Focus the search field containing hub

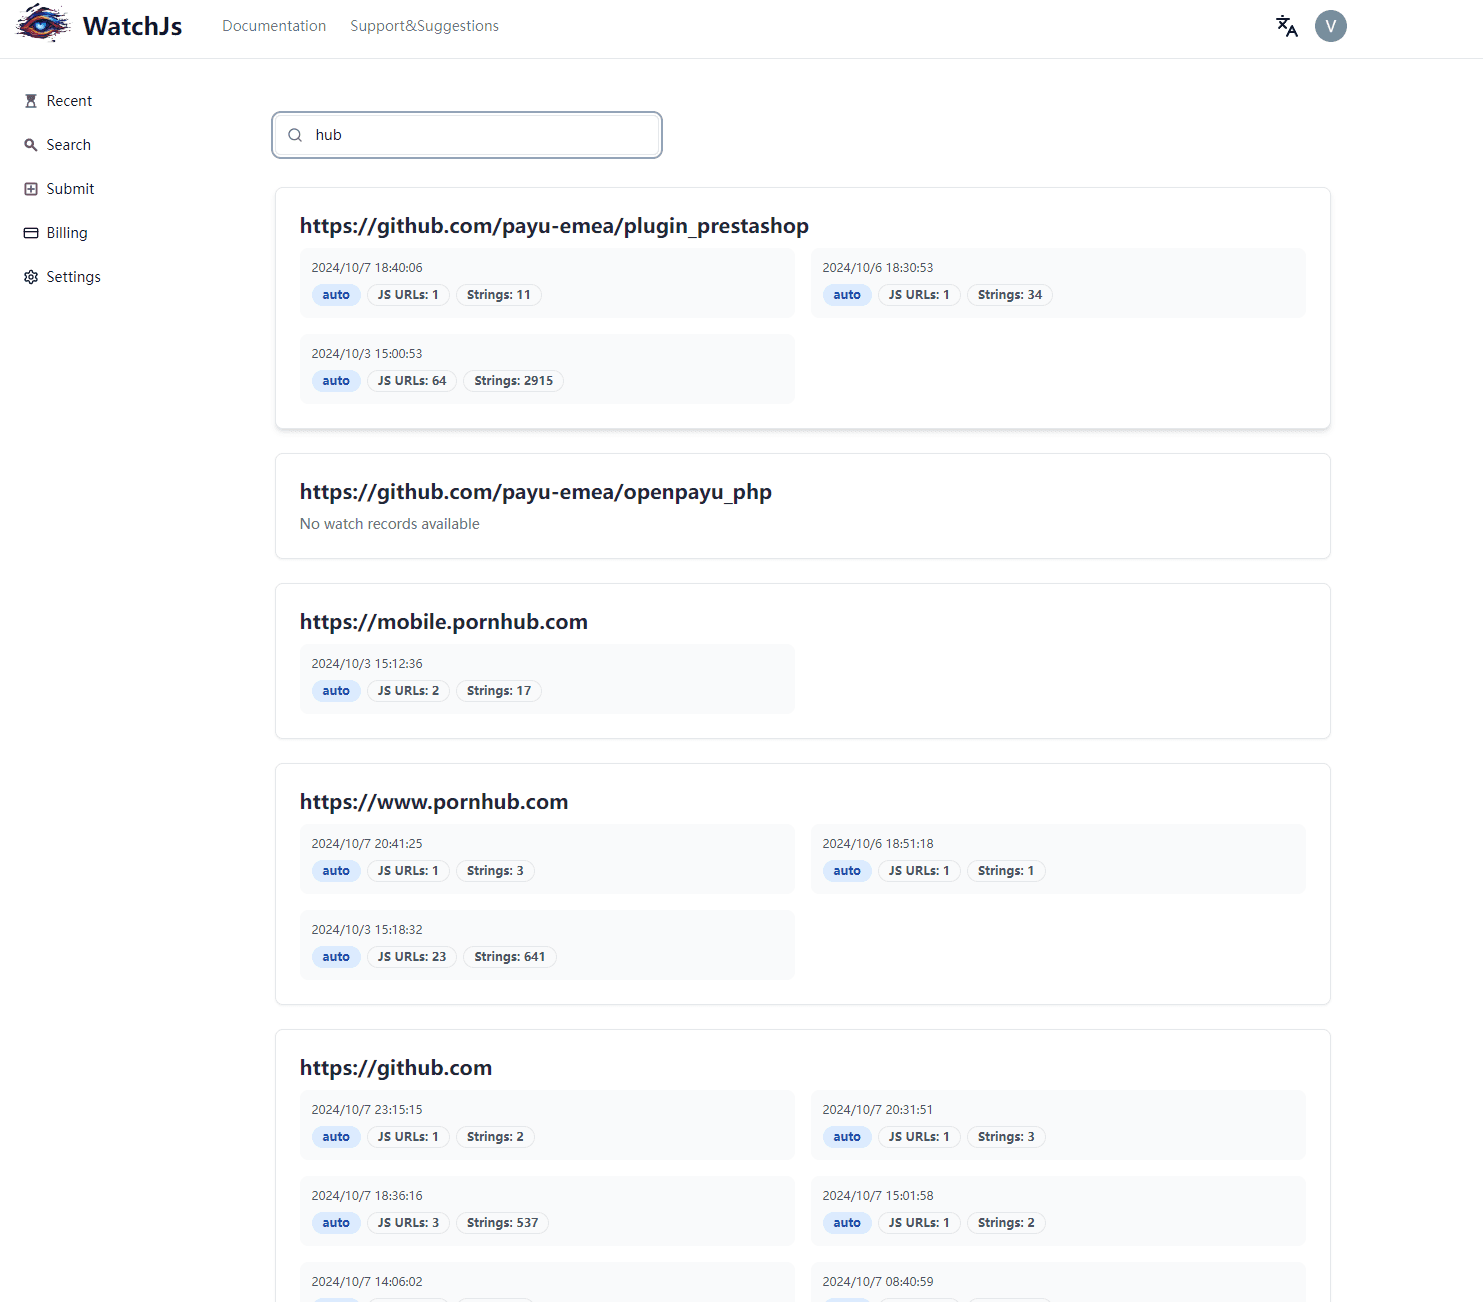tap(467, 135)
